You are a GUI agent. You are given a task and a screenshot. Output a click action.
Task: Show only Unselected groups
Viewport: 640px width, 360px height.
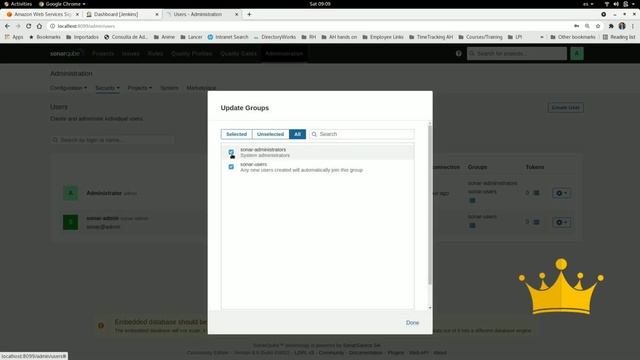pos(270,134)
